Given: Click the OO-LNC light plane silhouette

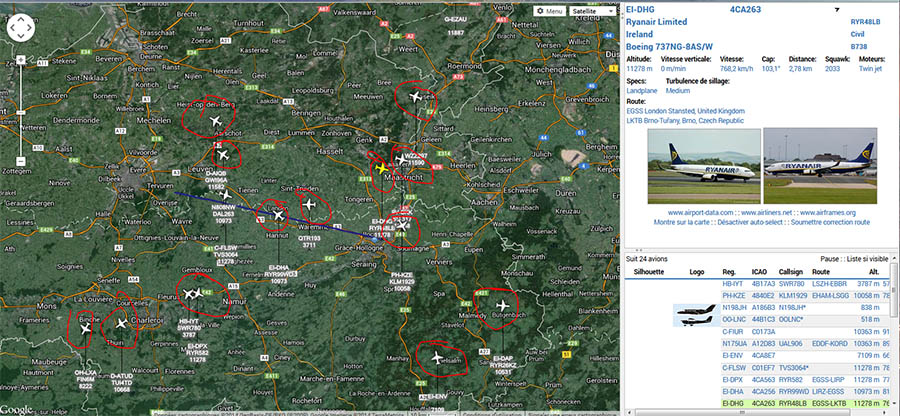Looking at the screenshot, I should coord(696,321).
